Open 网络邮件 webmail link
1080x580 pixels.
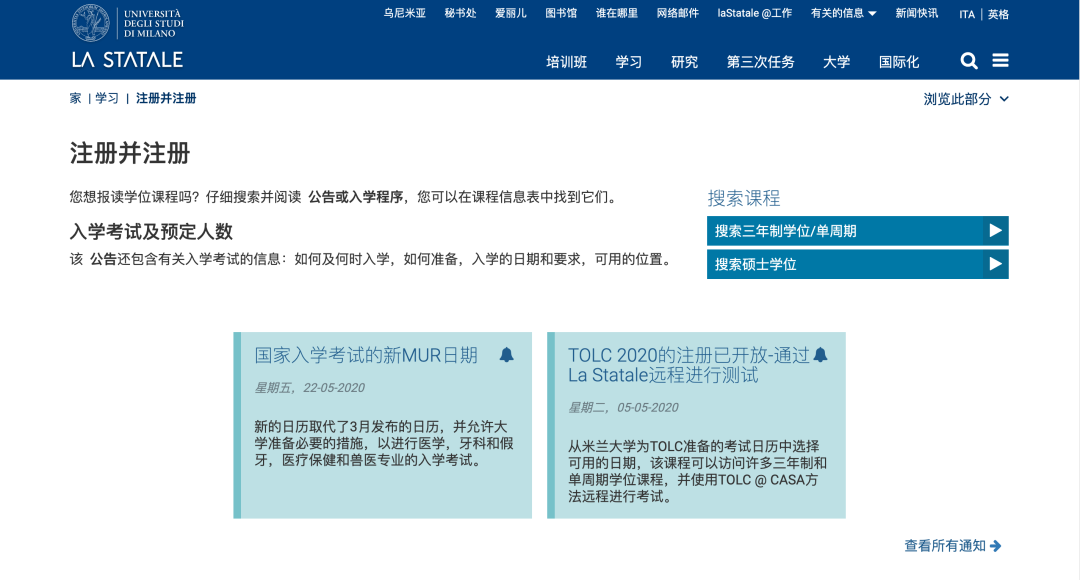(677, 13)
